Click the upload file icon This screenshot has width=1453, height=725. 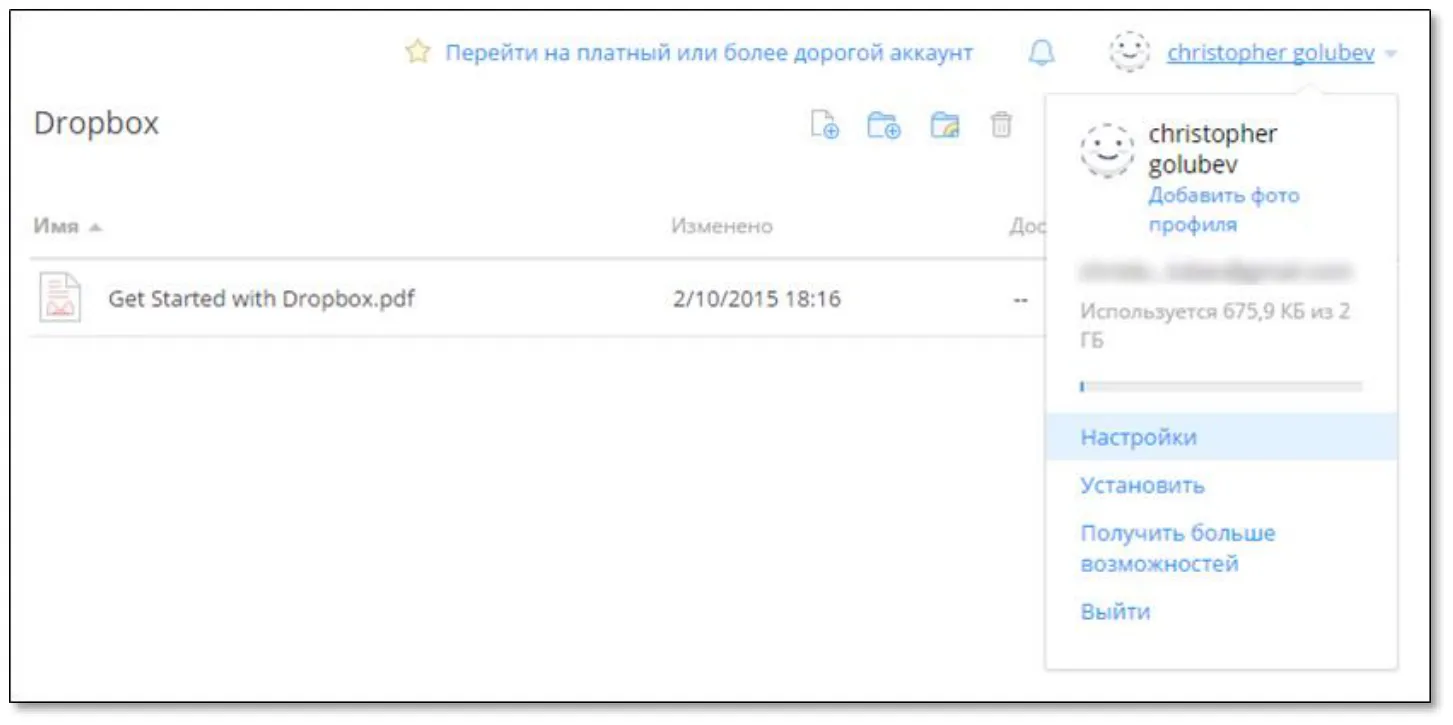[825, 125]
